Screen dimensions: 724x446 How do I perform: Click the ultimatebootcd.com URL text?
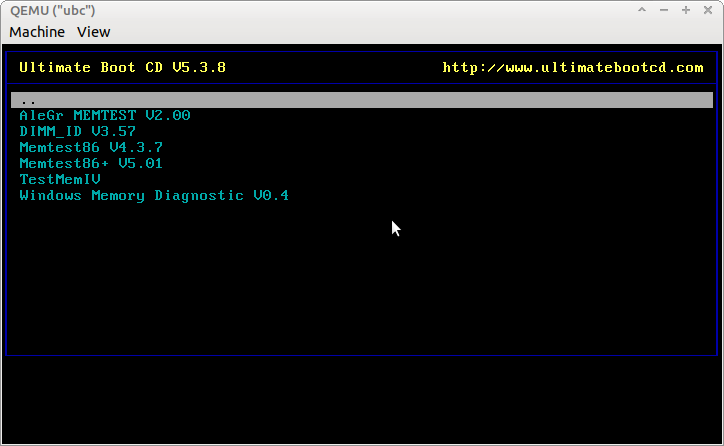point(573,68)
